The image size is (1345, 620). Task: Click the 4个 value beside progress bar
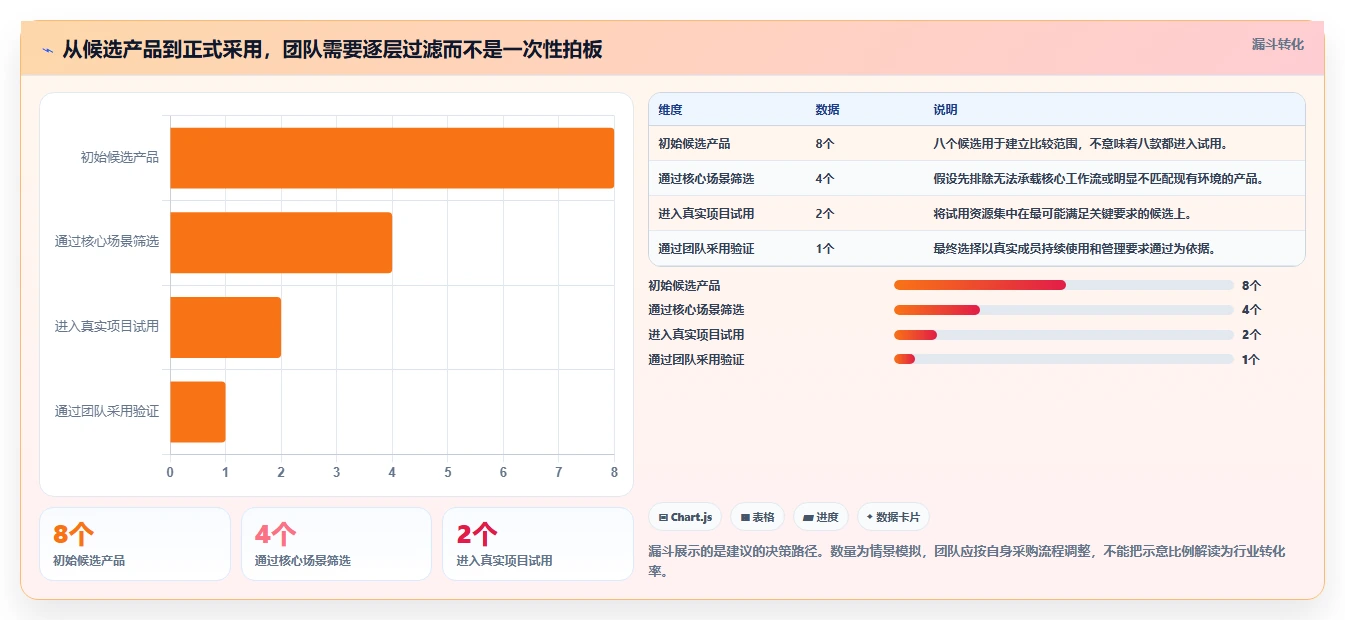tap(1251, 310)
